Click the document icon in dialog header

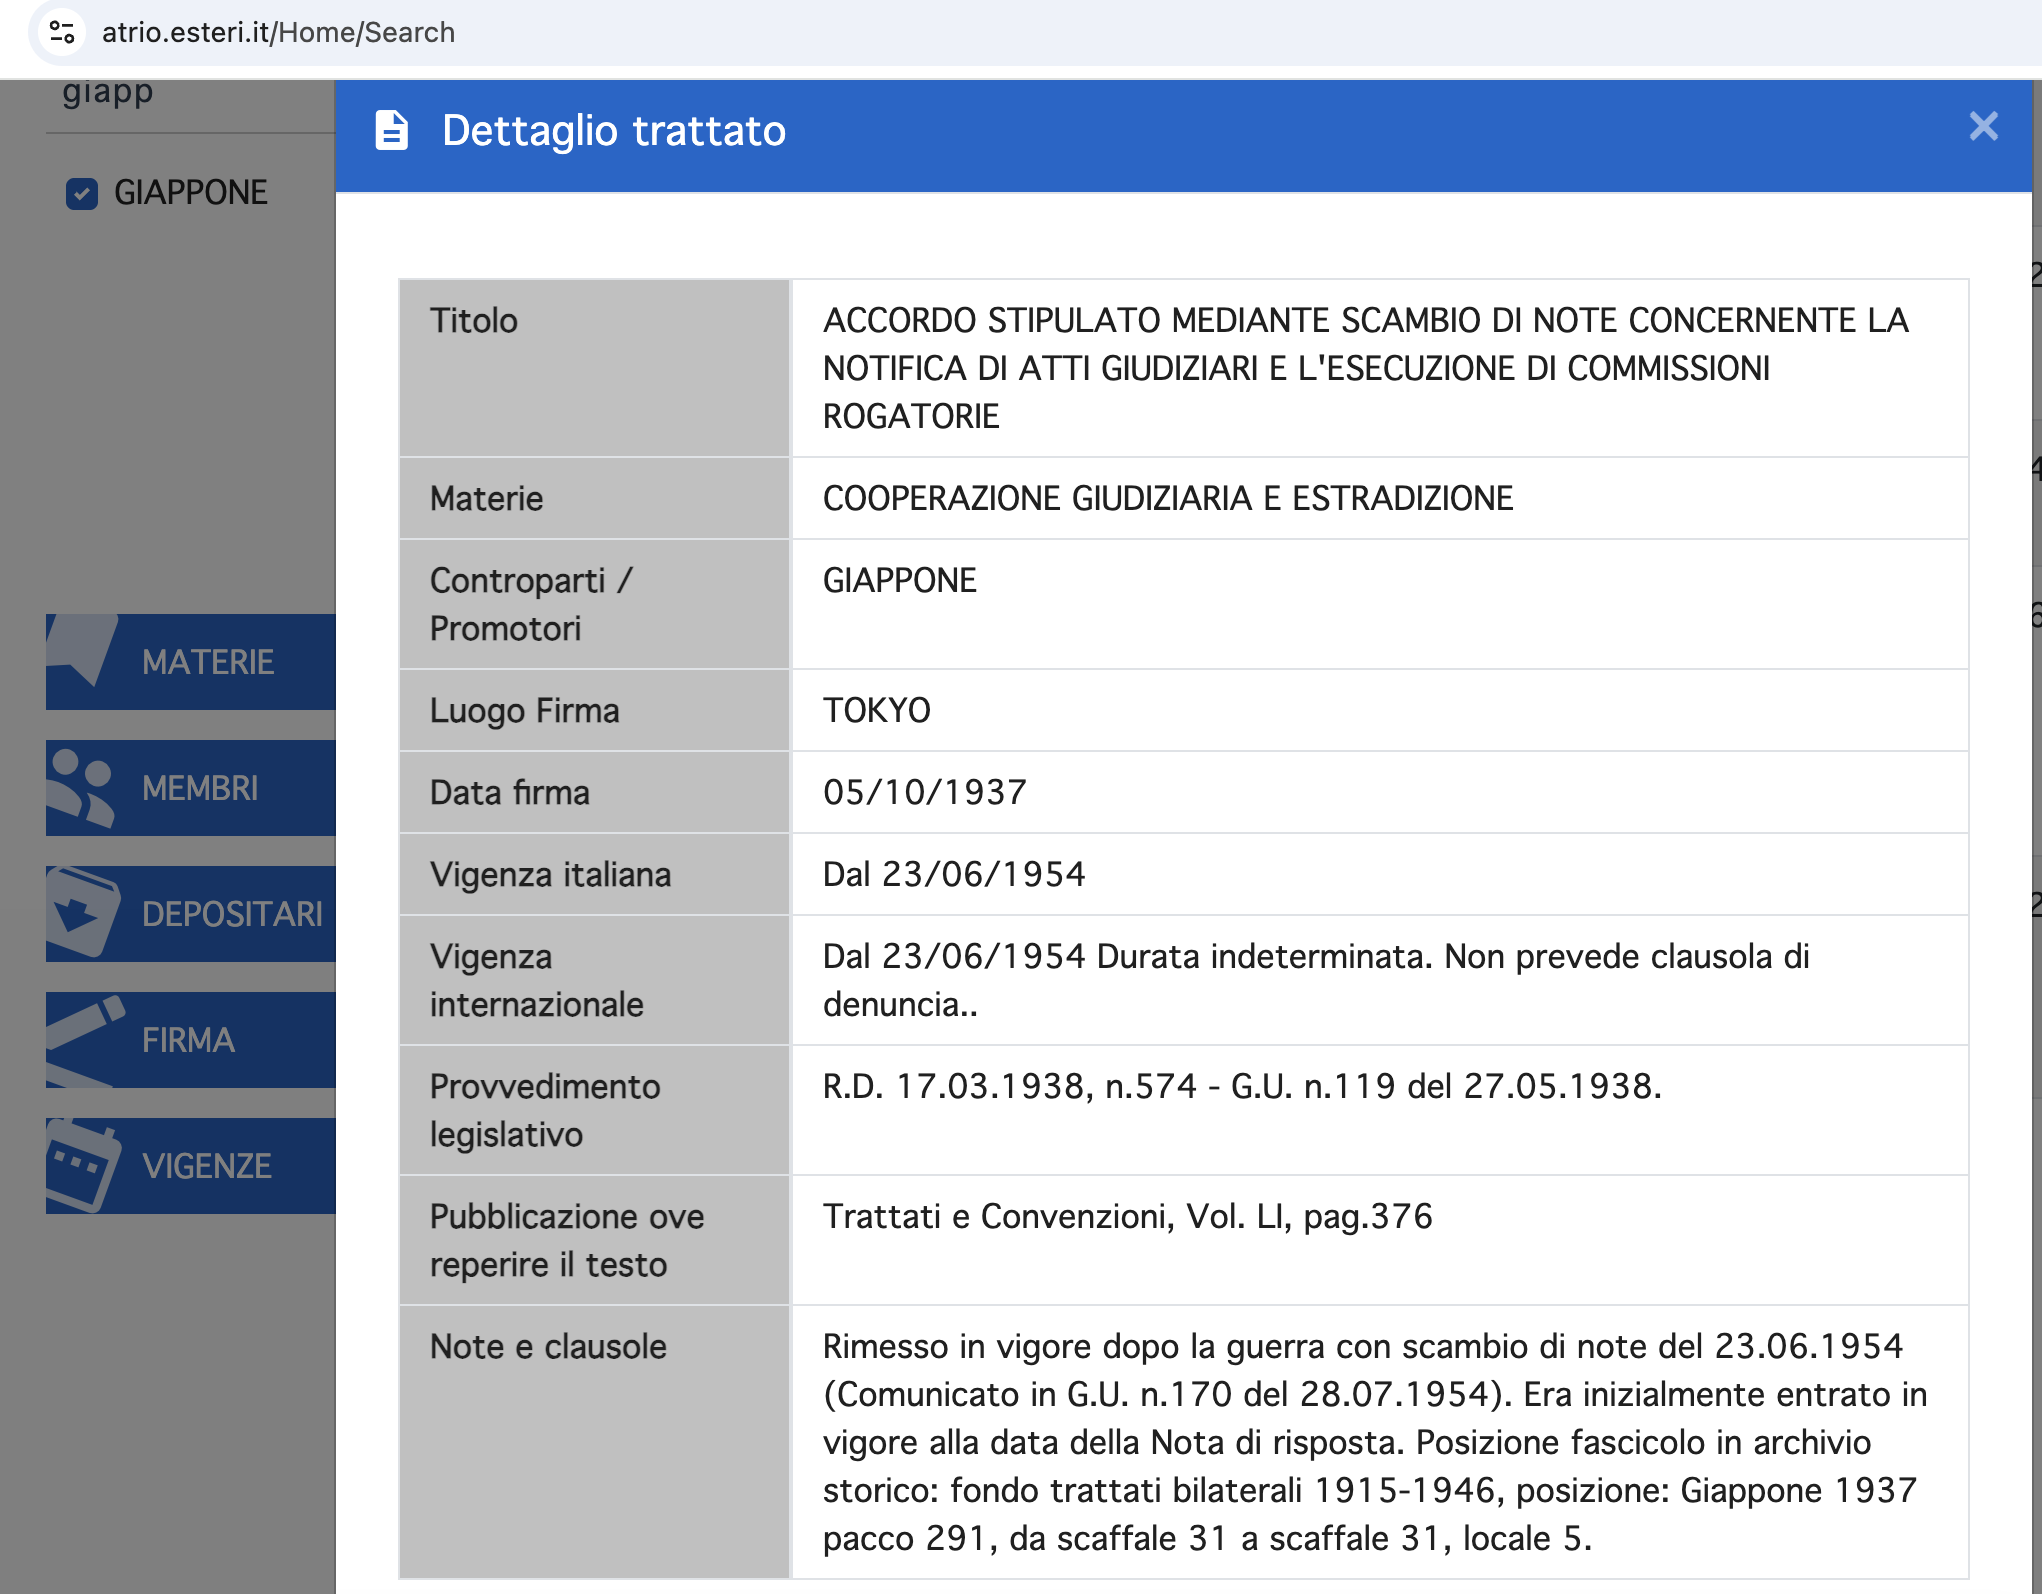tap(391, 131)
